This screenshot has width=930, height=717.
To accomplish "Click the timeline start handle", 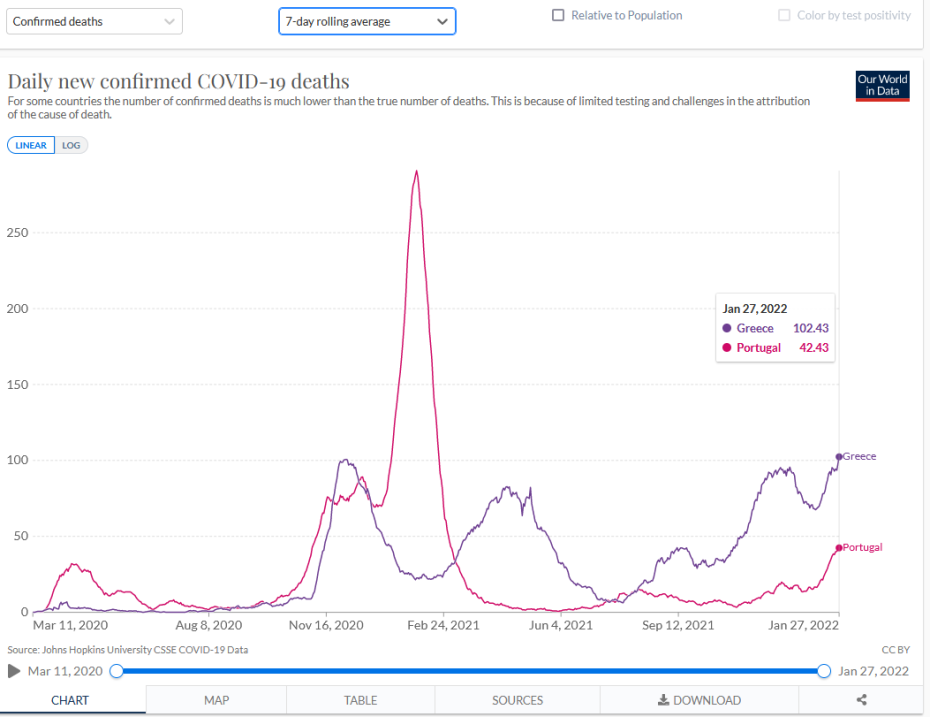I will [x=116, y=671].
